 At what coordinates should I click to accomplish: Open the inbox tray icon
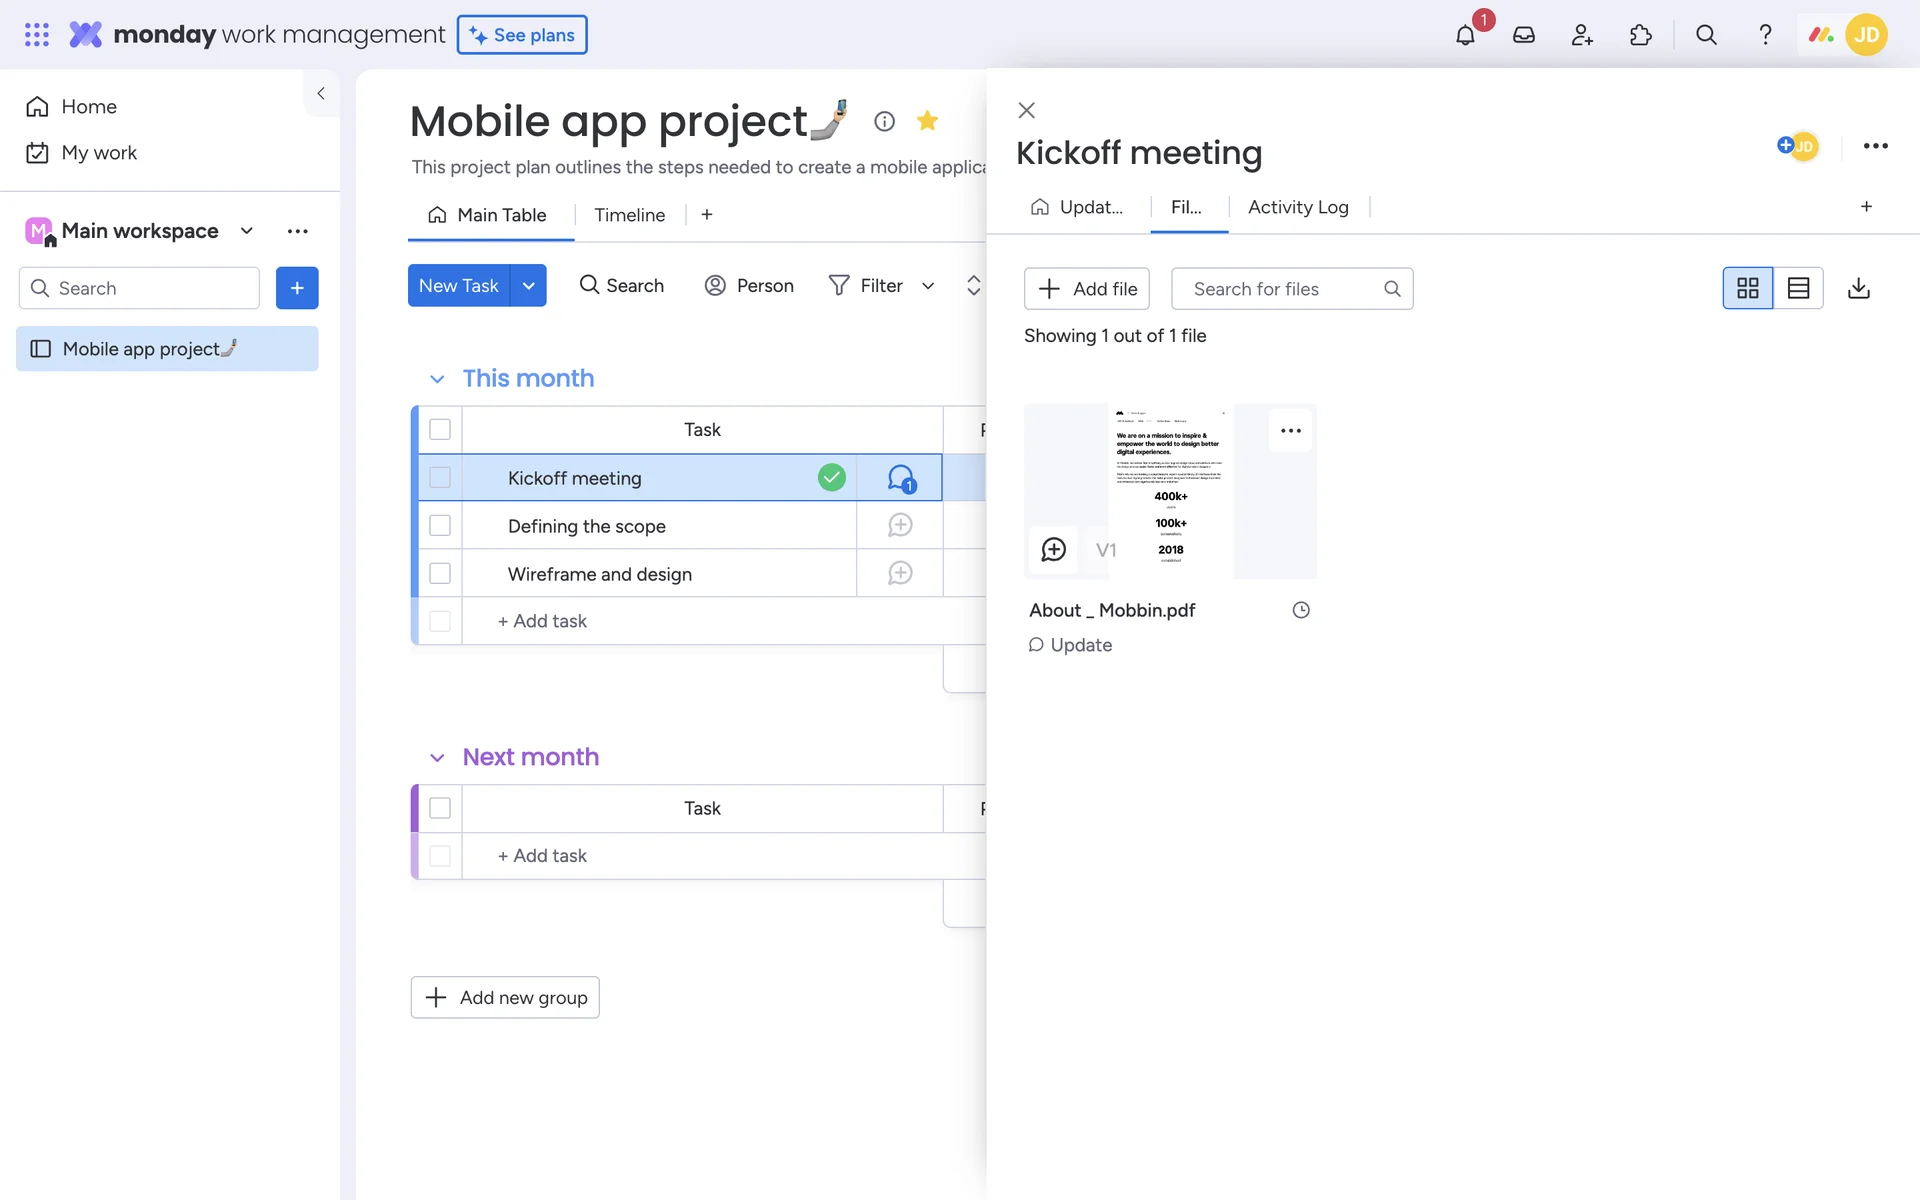tap(1524, 35)
